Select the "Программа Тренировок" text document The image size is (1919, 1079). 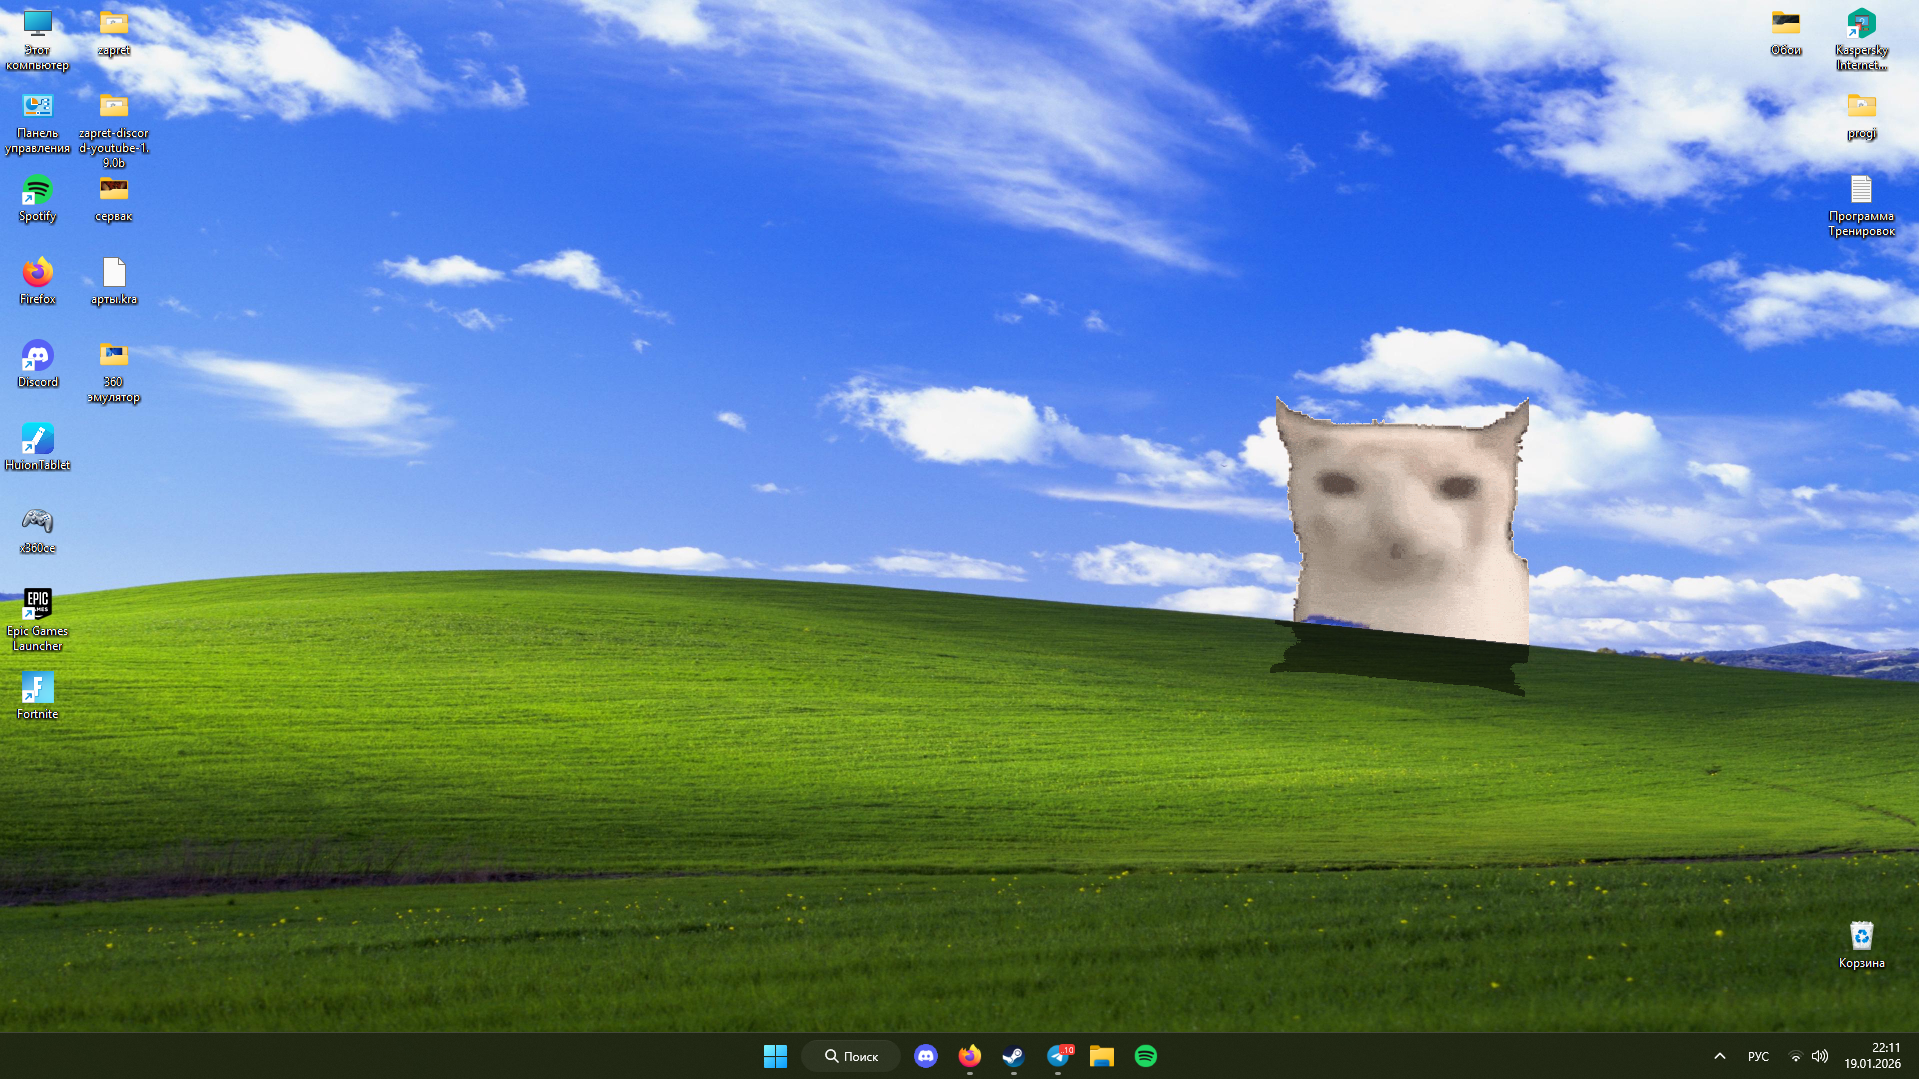(x=1862, y=206)
